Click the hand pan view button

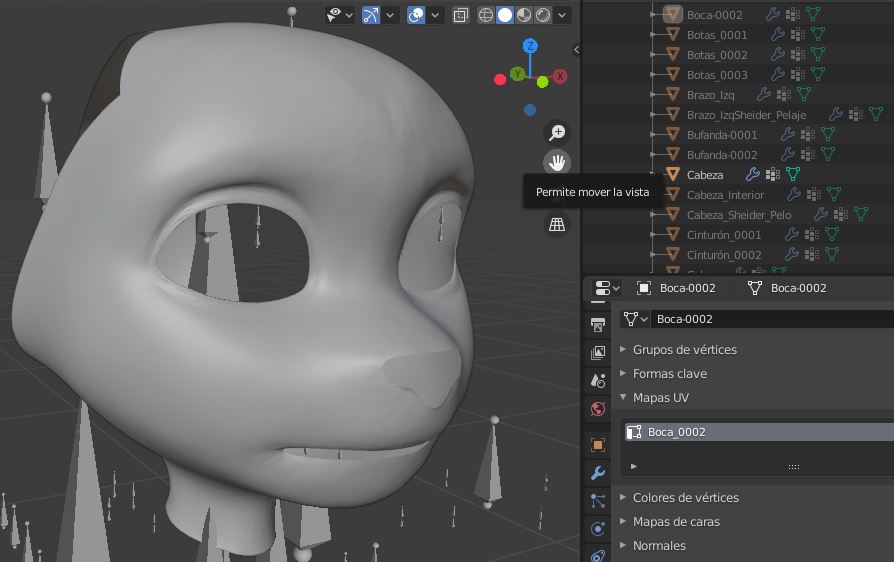pos(557,163)
